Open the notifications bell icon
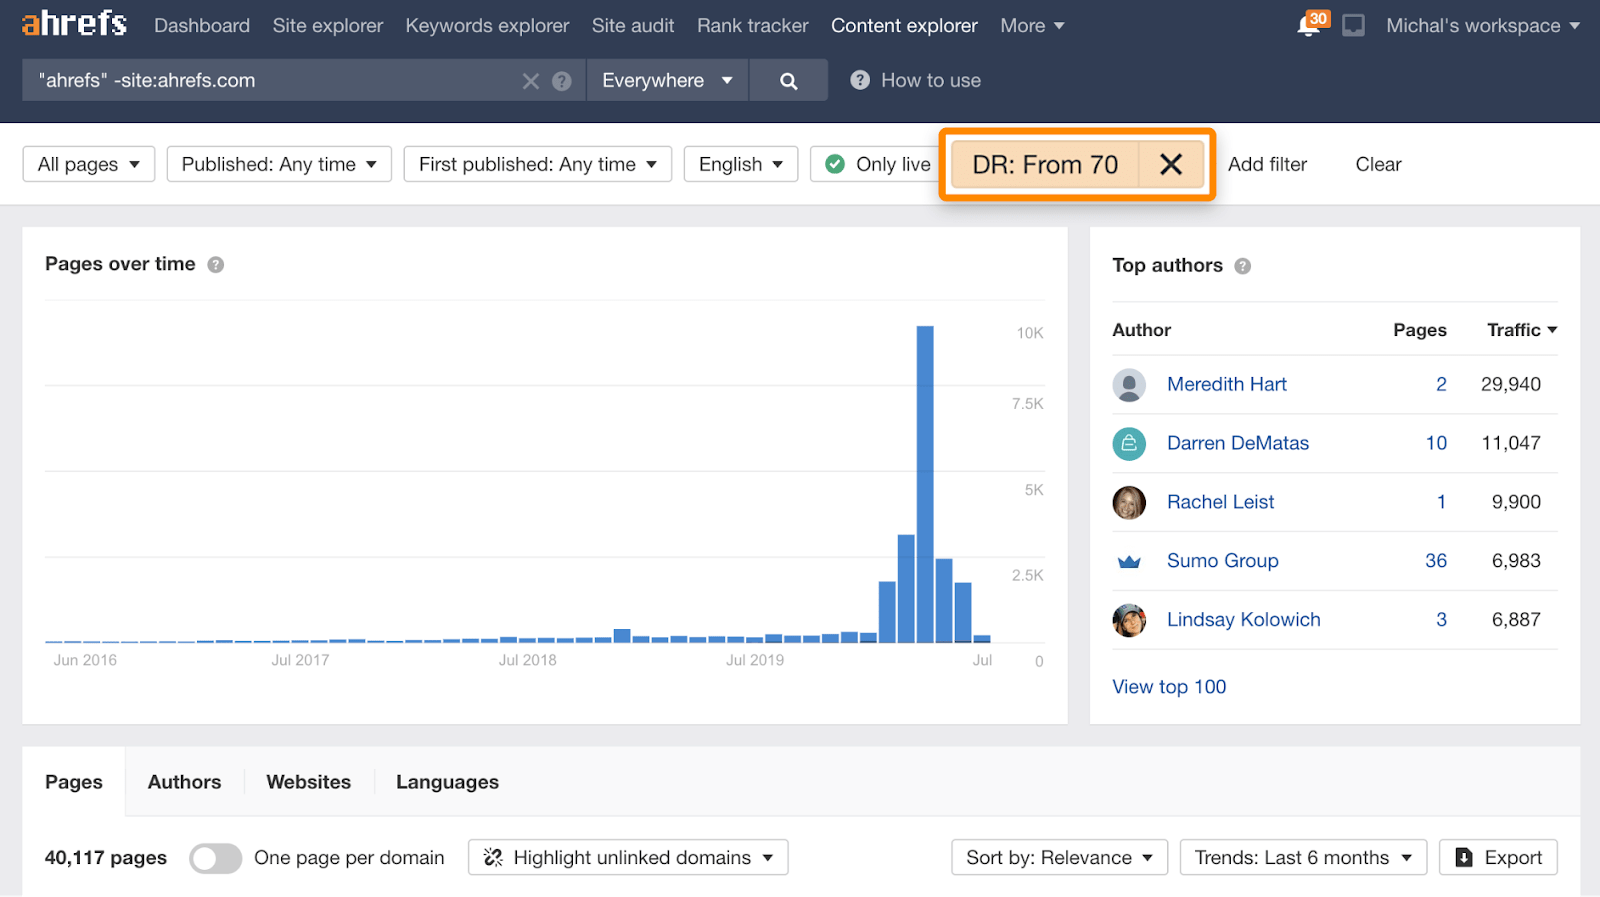The width and height of the screenshot is (1600, 897). coord(1308,26)
